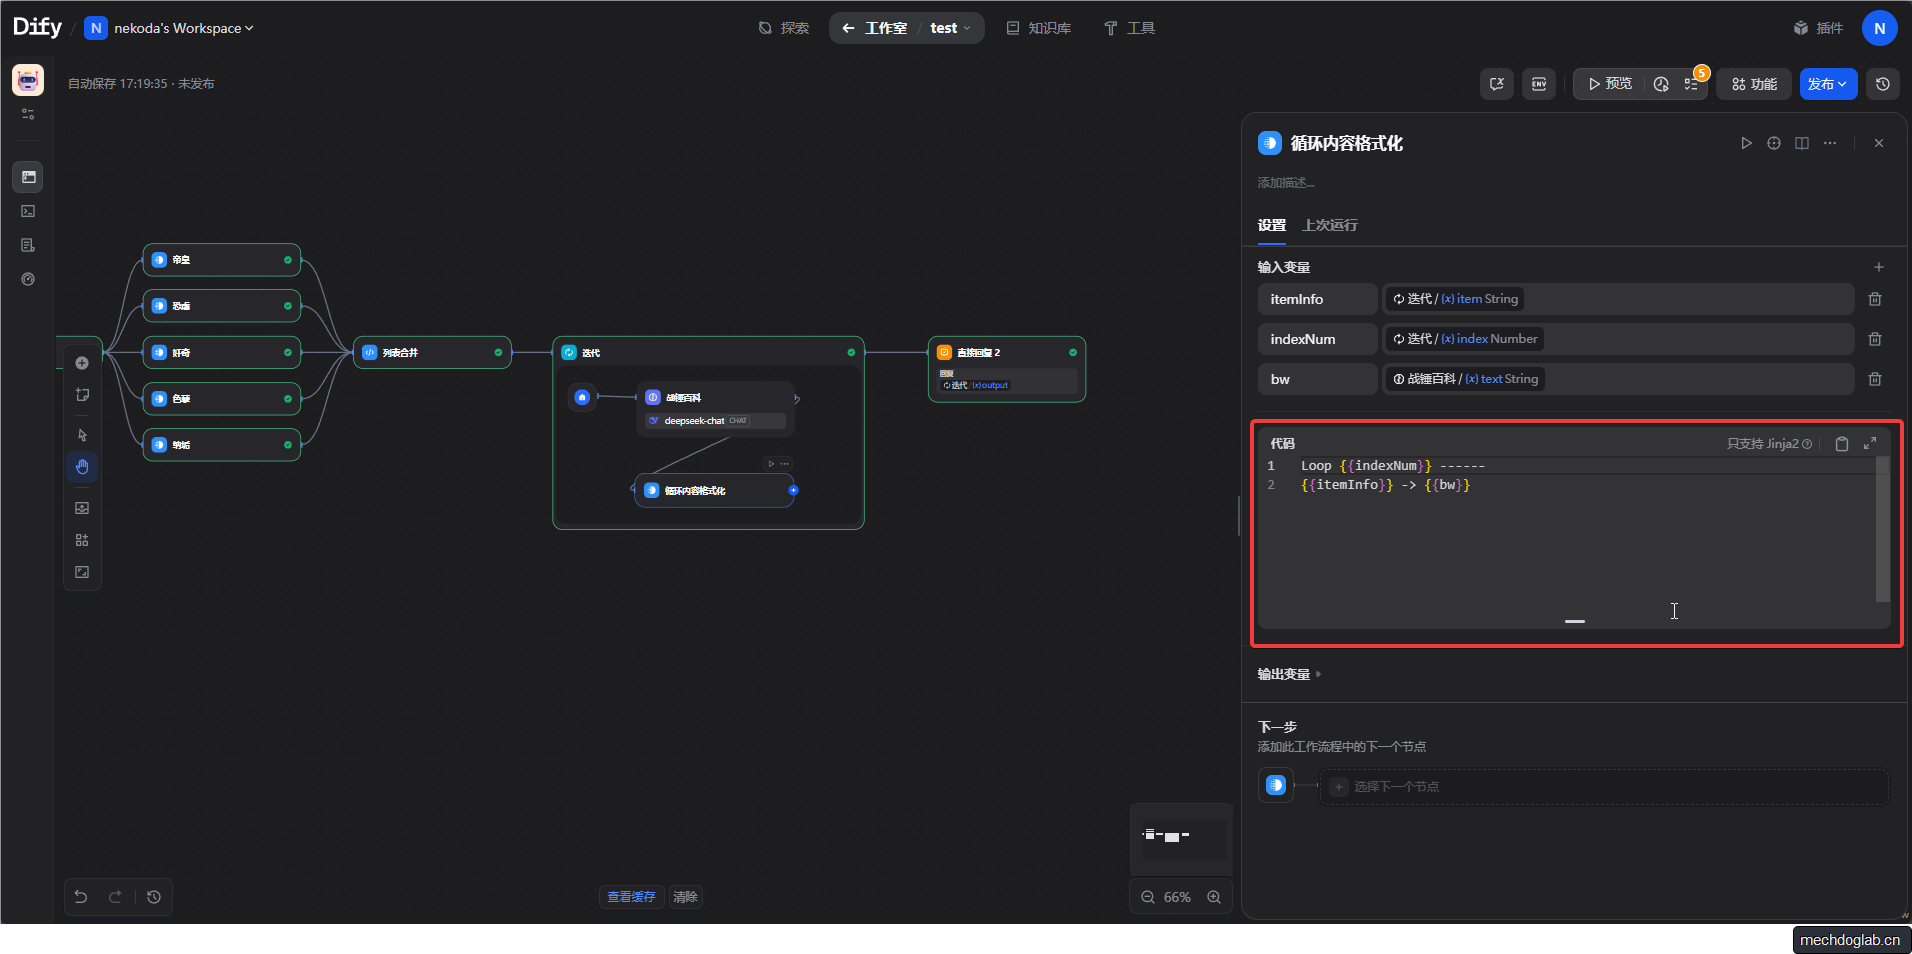Click zoom in next to 66%

(1214, 897)
